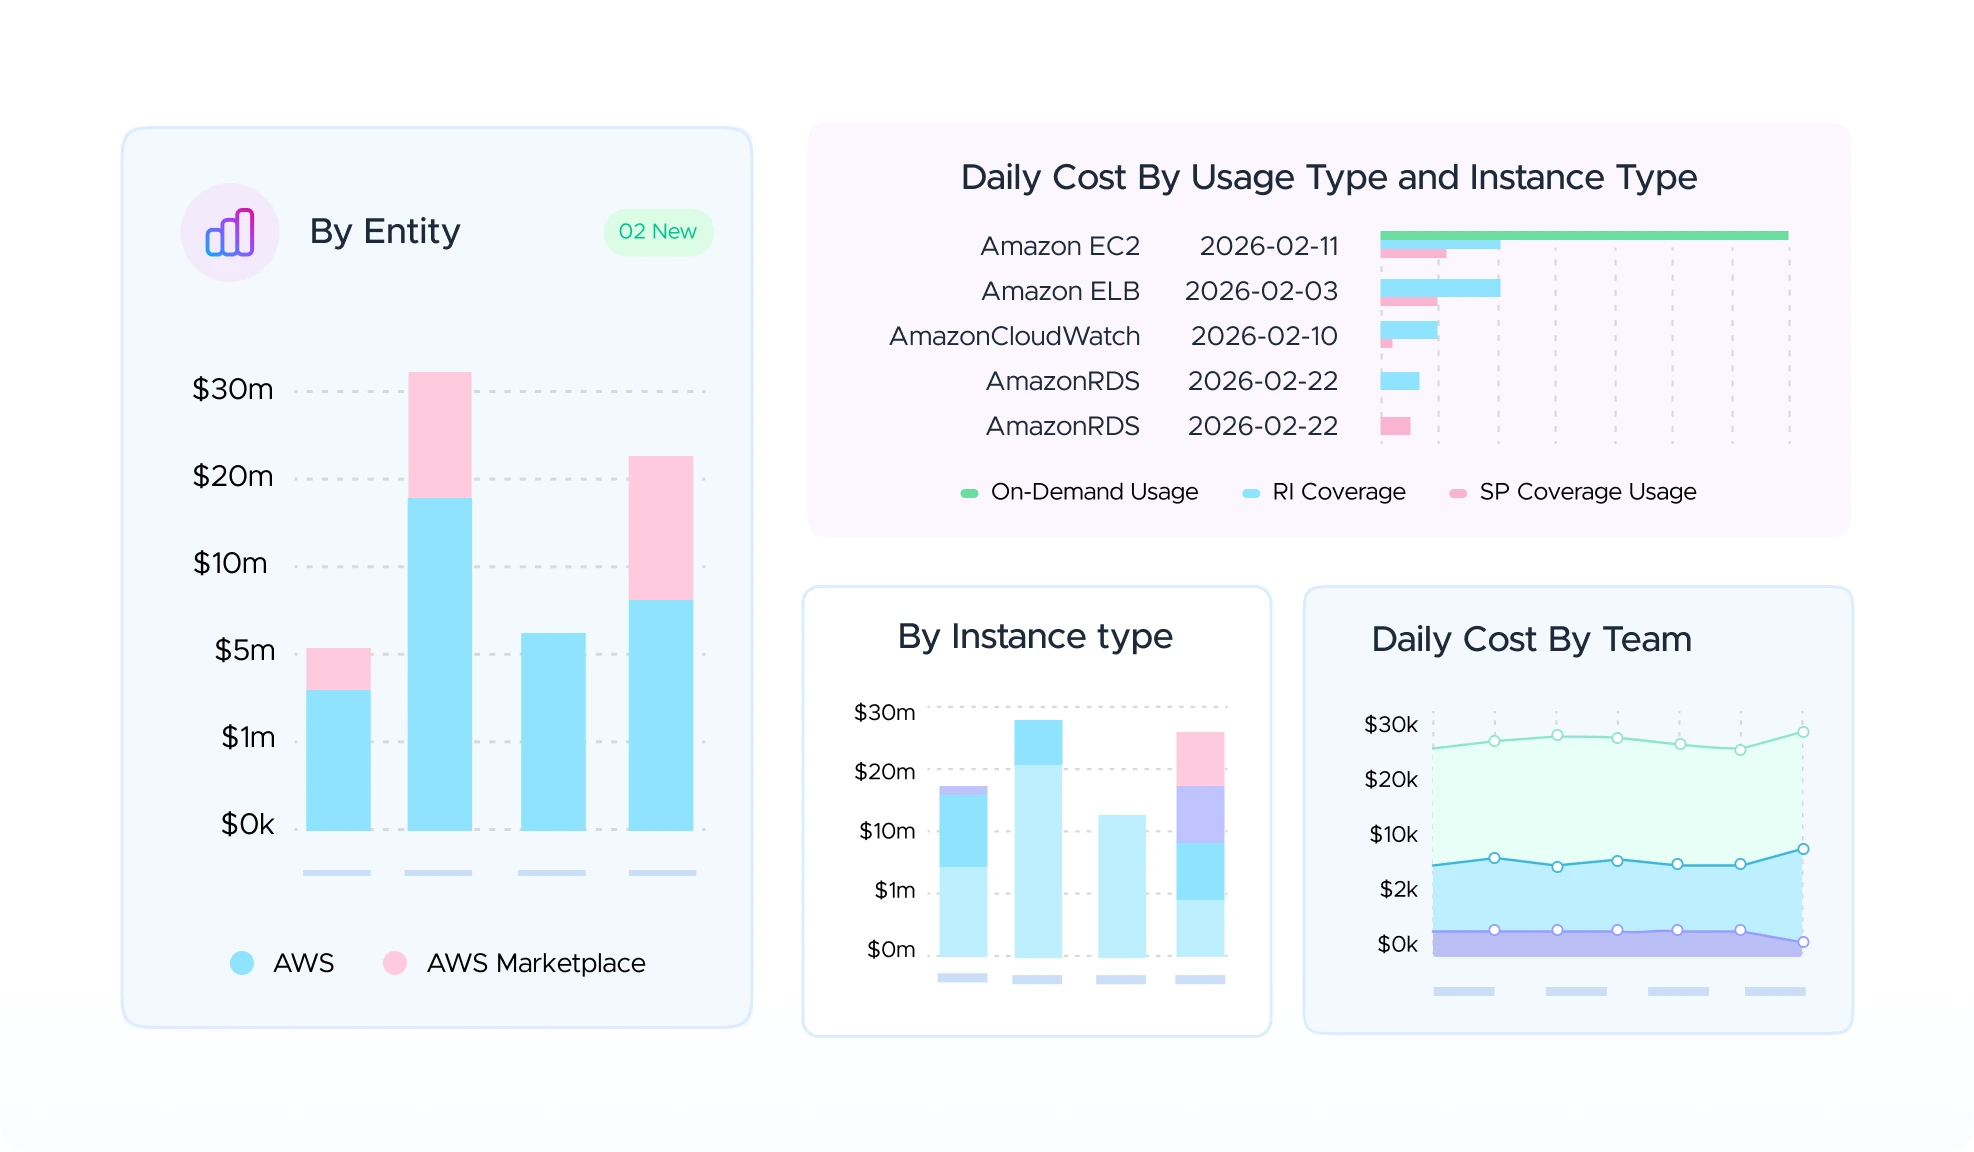Select the Daily Cost By Team title
This screenshot has width=1974, height=1152.
[1532, 640]
